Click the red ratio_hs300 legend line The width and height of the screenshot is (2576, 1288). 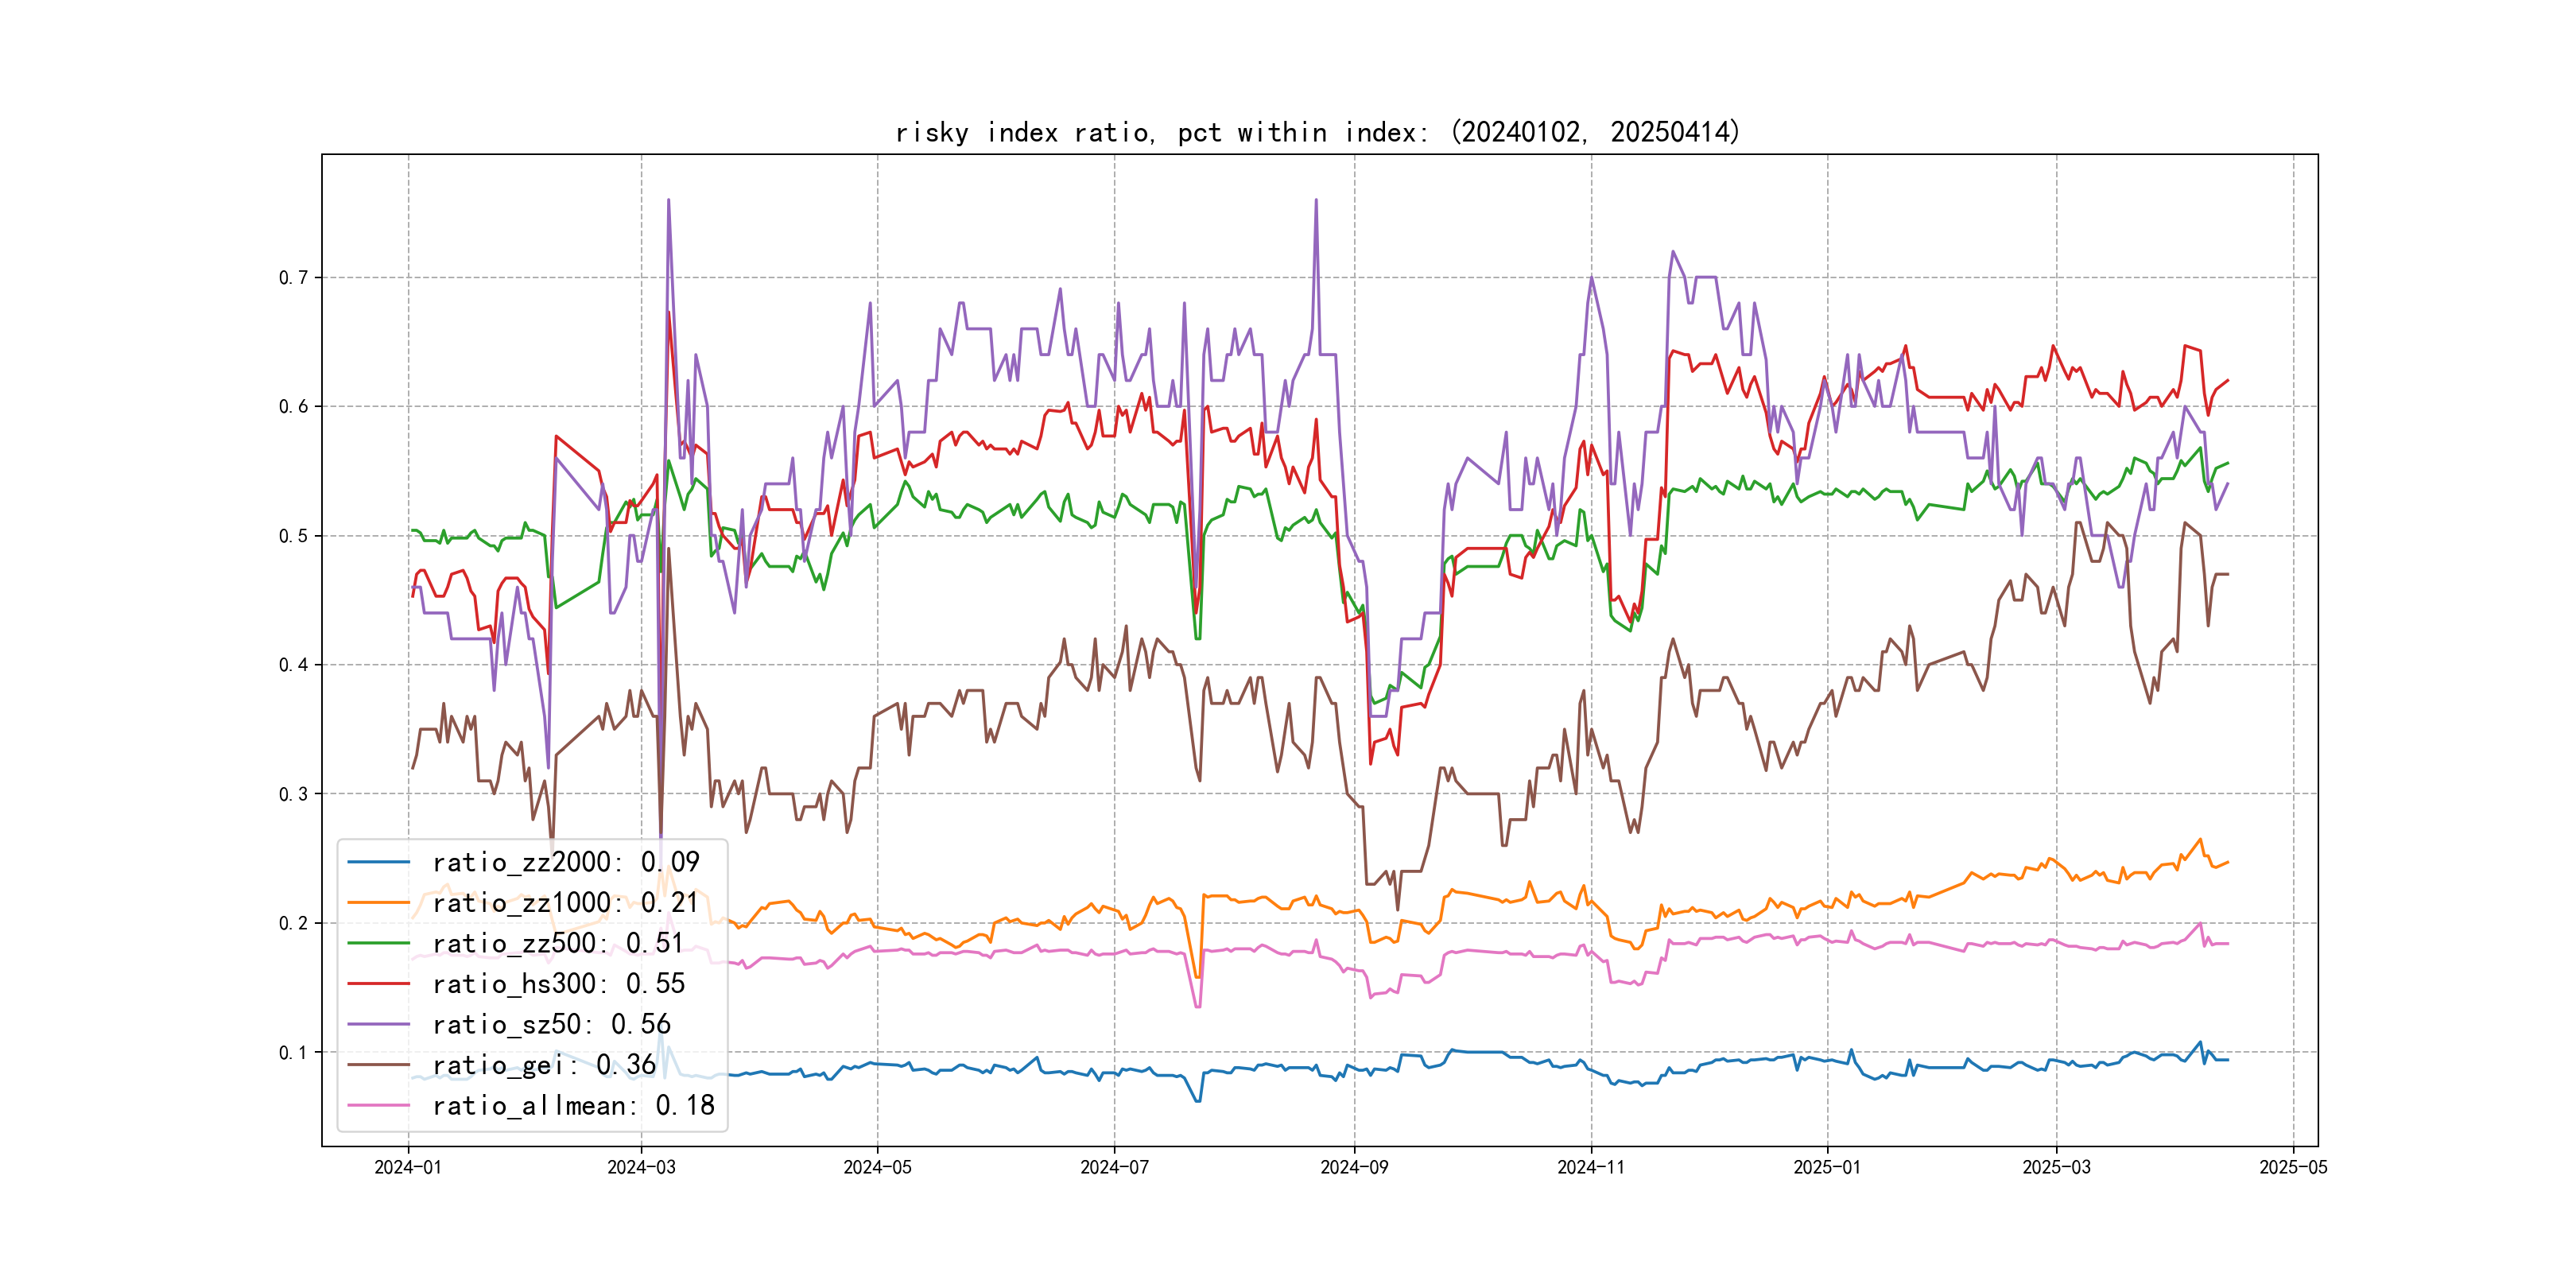378,984
